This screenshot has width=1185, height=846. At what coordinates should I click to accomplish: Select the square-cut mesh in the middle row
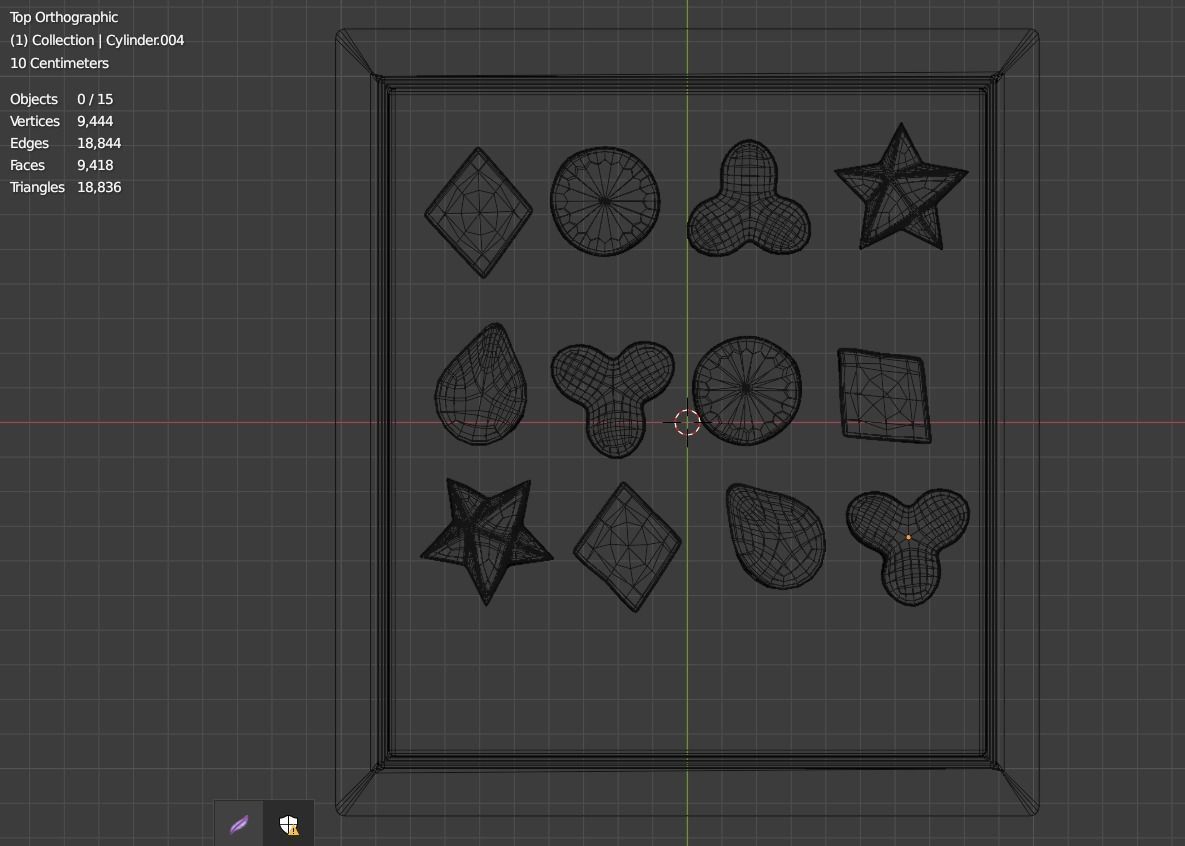884,395
